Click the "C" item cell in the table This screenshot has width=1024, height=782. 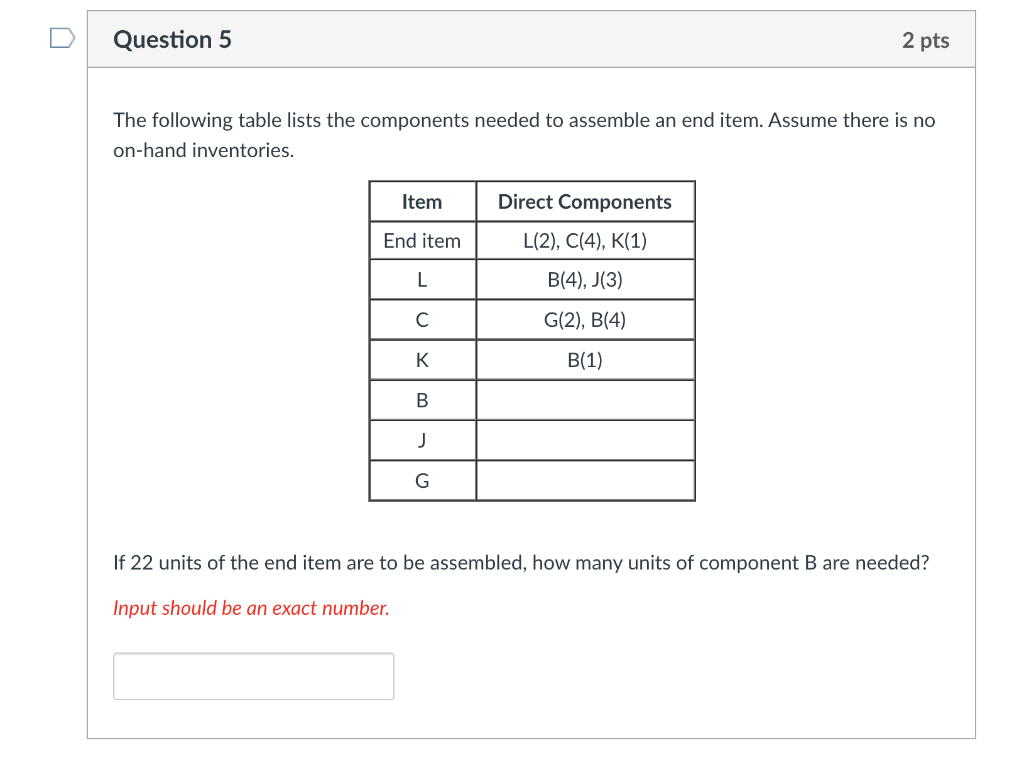422,319
